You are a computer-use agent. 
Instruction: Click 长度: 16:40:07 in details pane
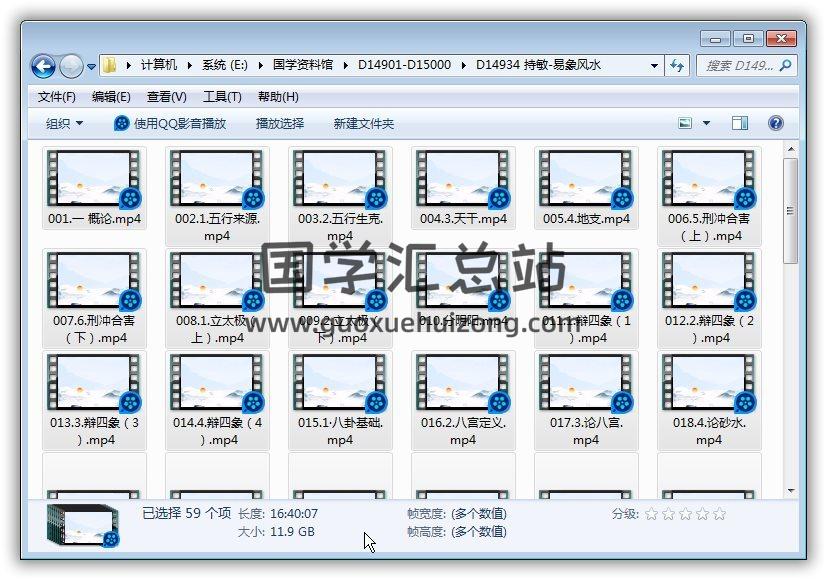(278, 514)
